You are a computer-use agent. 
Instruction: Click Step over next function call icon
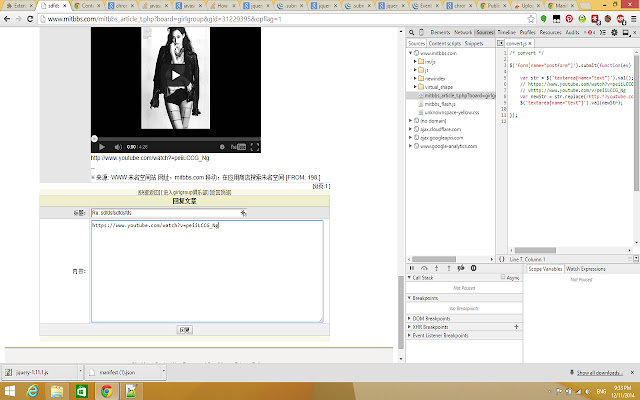pyautogui.click(x=424, y=268)
